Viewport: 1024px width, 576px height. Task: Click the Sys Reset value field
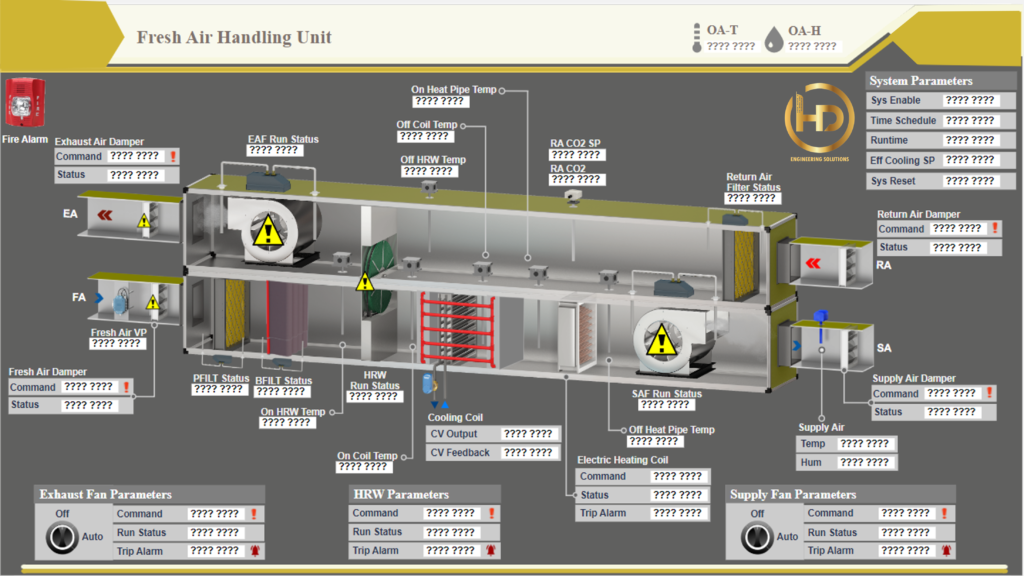969,181
